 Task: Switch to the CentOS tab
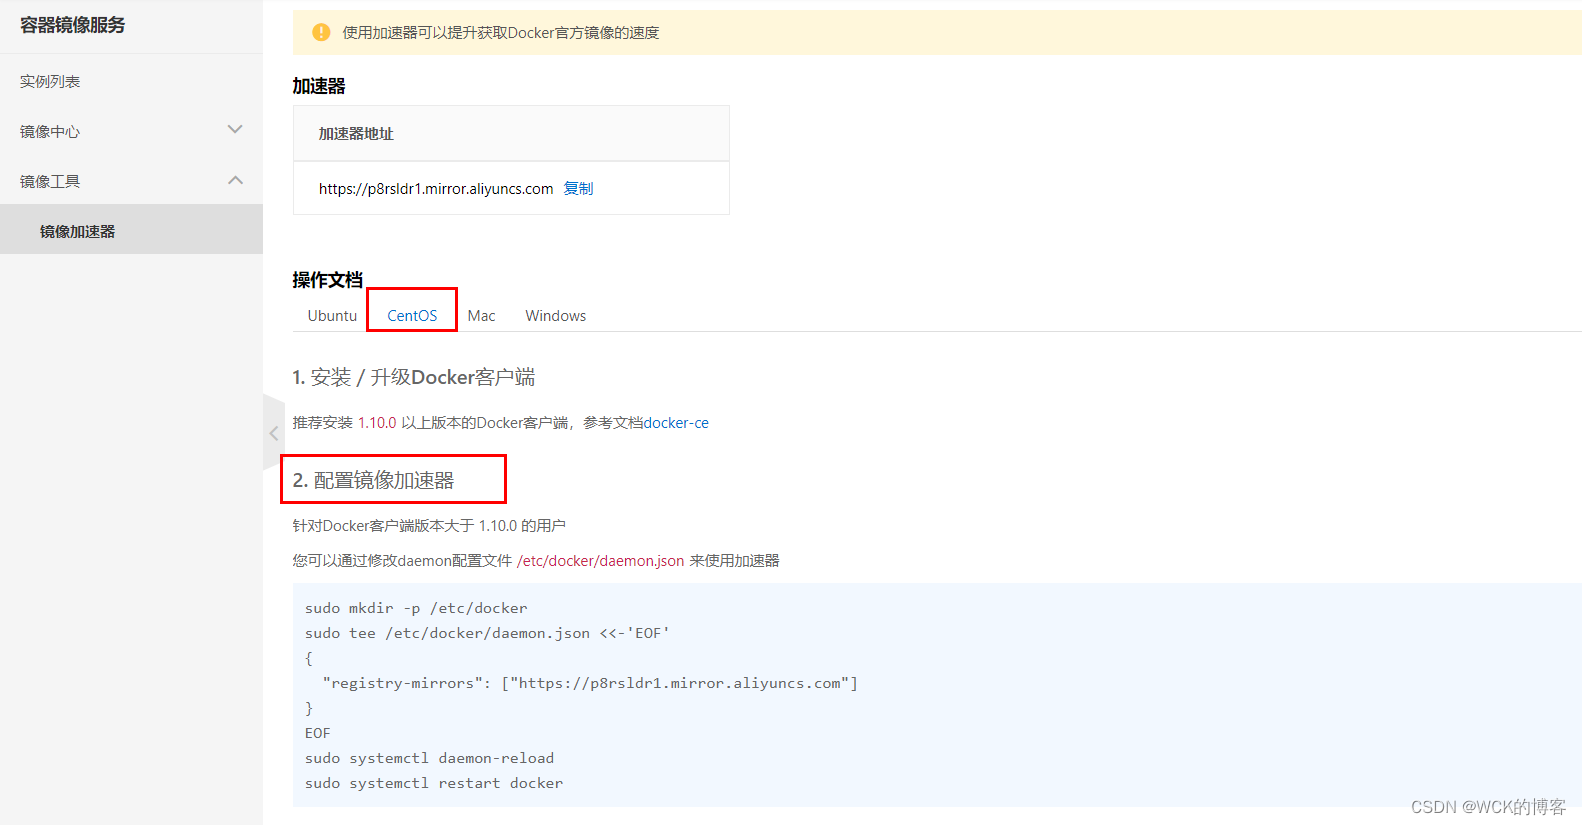(x=412, y=315)
